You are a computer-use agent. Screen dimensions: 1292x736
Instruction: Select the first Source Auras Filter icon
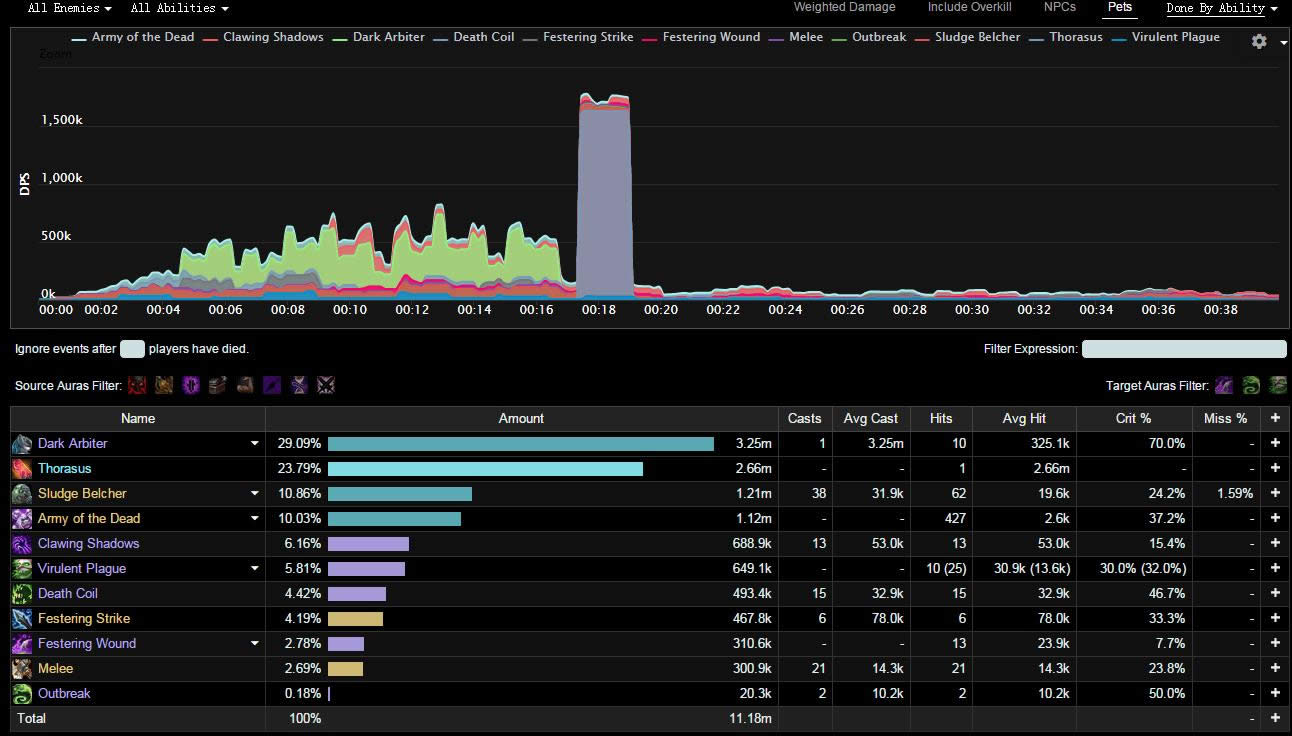[x=137, y=385]
